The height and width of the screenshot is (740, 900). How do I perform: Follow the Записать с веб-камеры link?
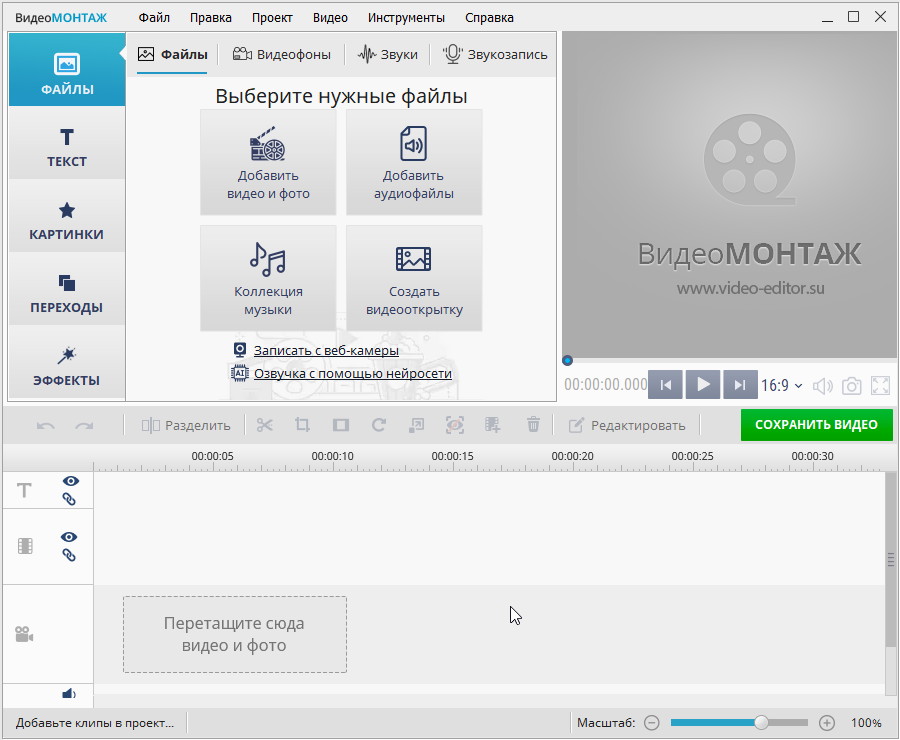(326, 350)
